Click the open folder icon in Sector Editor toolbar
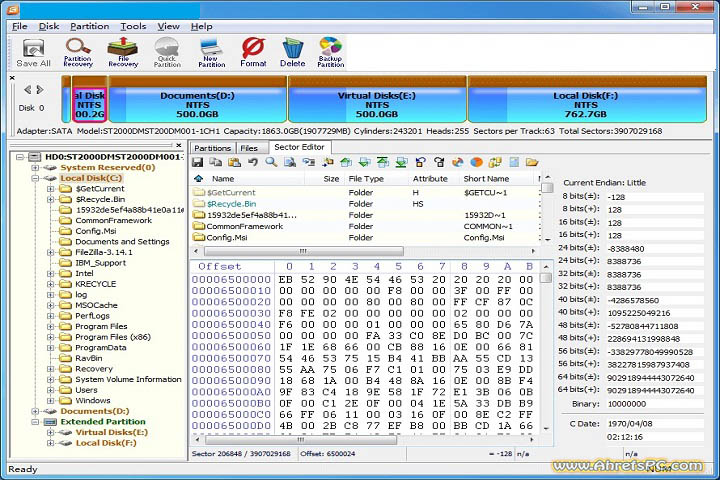The image size is (720, 480). [532, 162]
